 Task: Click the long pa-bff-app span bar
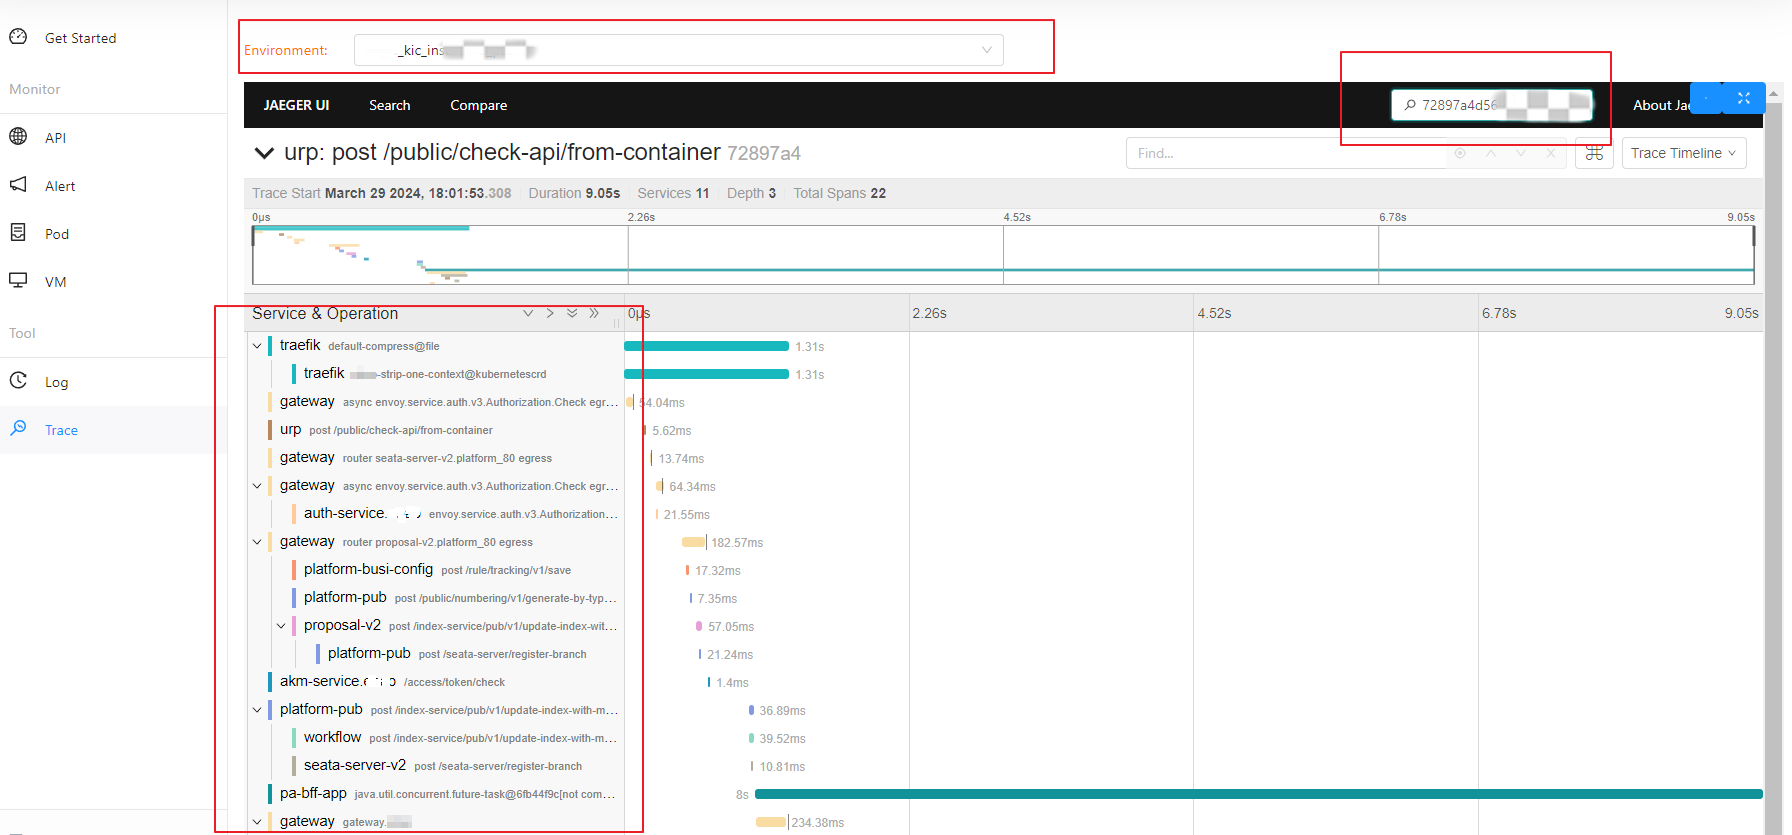[1258, 794]
